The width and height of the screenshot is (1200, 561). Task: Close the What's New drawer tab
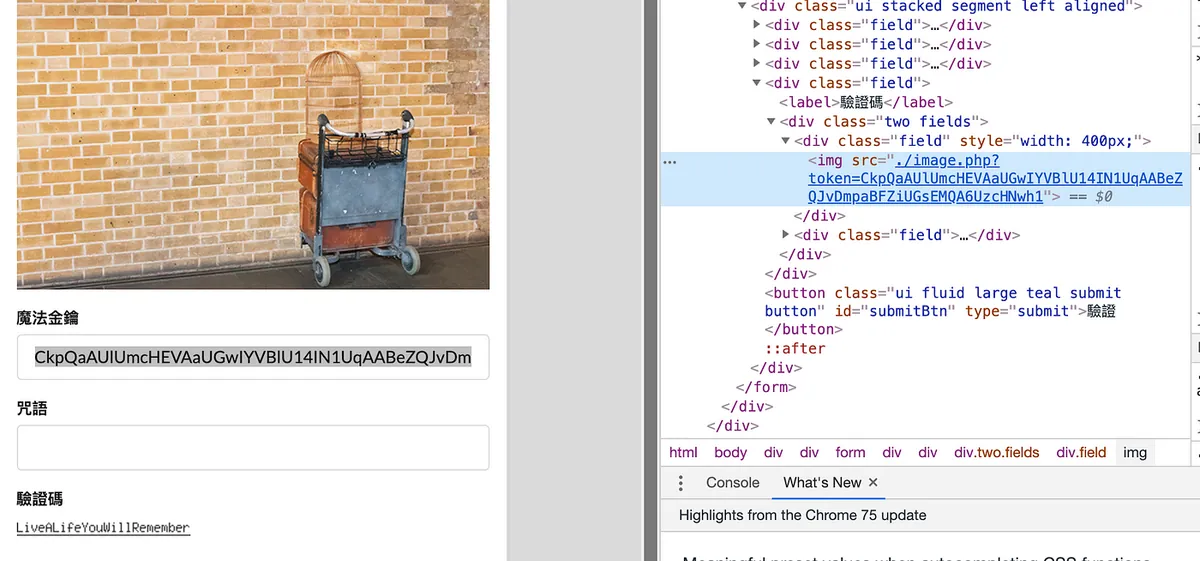tap(873, 482)
